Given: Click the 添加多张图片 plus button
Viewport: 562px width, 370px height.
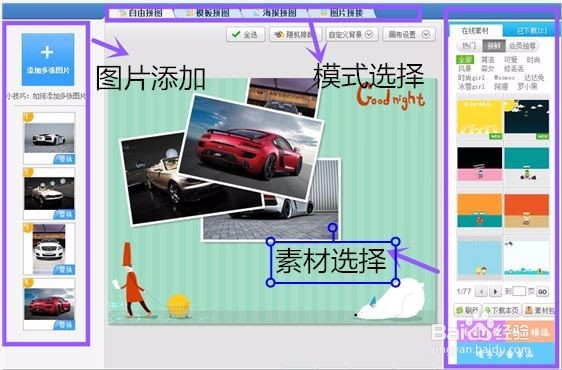Looking at the screenshot, I should (x=48, y=60).
